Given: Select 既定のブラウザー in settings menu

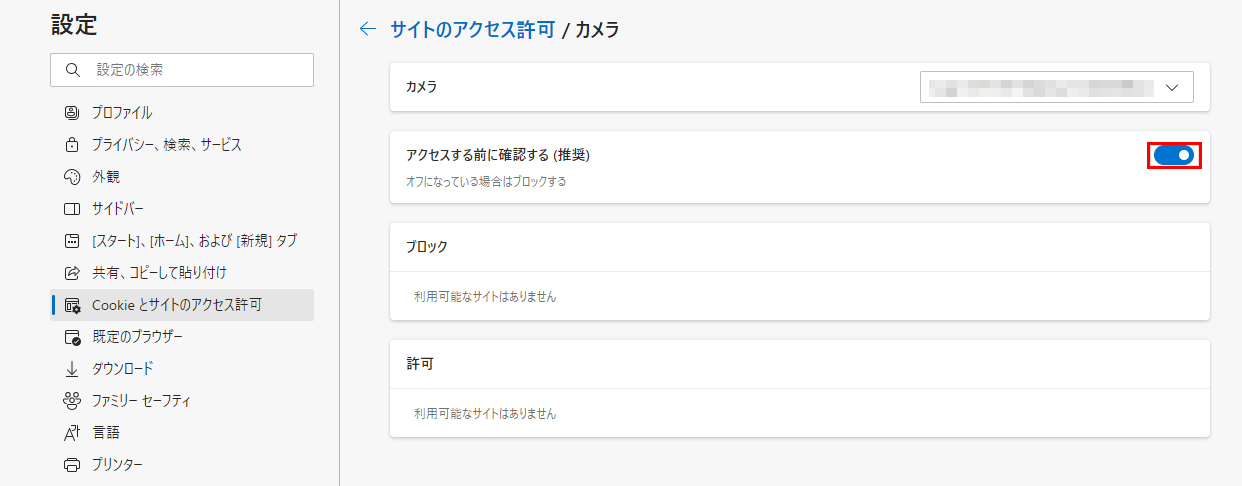Looking at the screenshot, I should click(182, 337).
